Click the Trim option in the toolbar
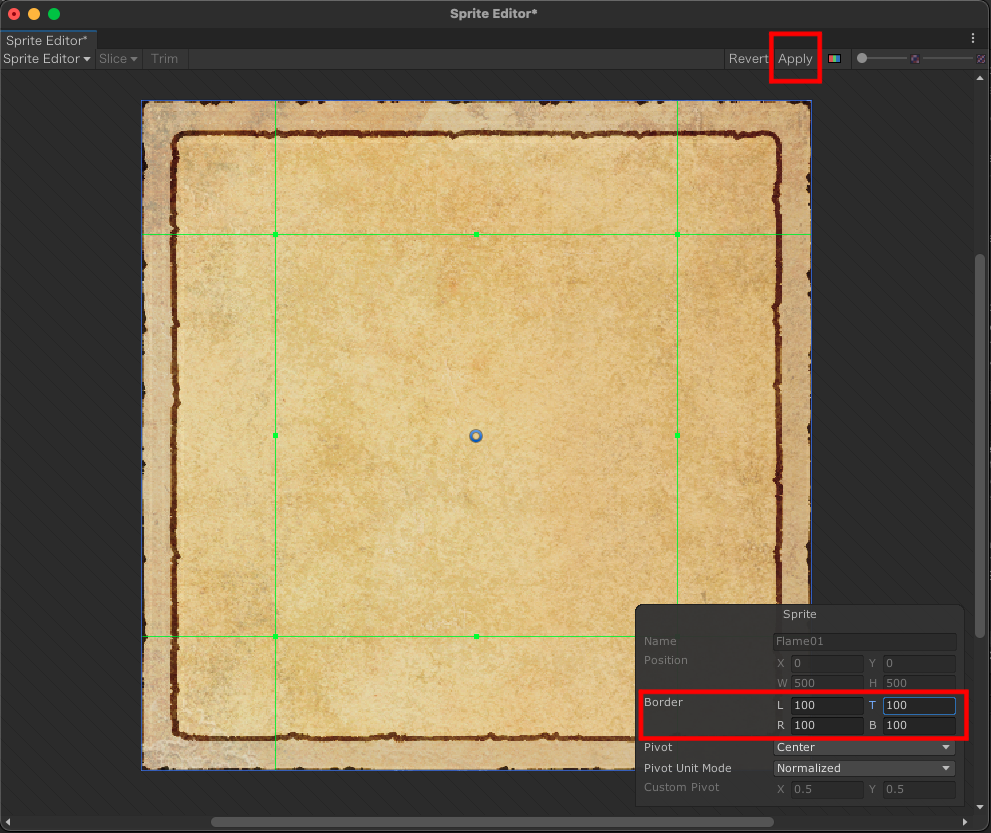This screenshot has height=833, width=991. point(164,59)
